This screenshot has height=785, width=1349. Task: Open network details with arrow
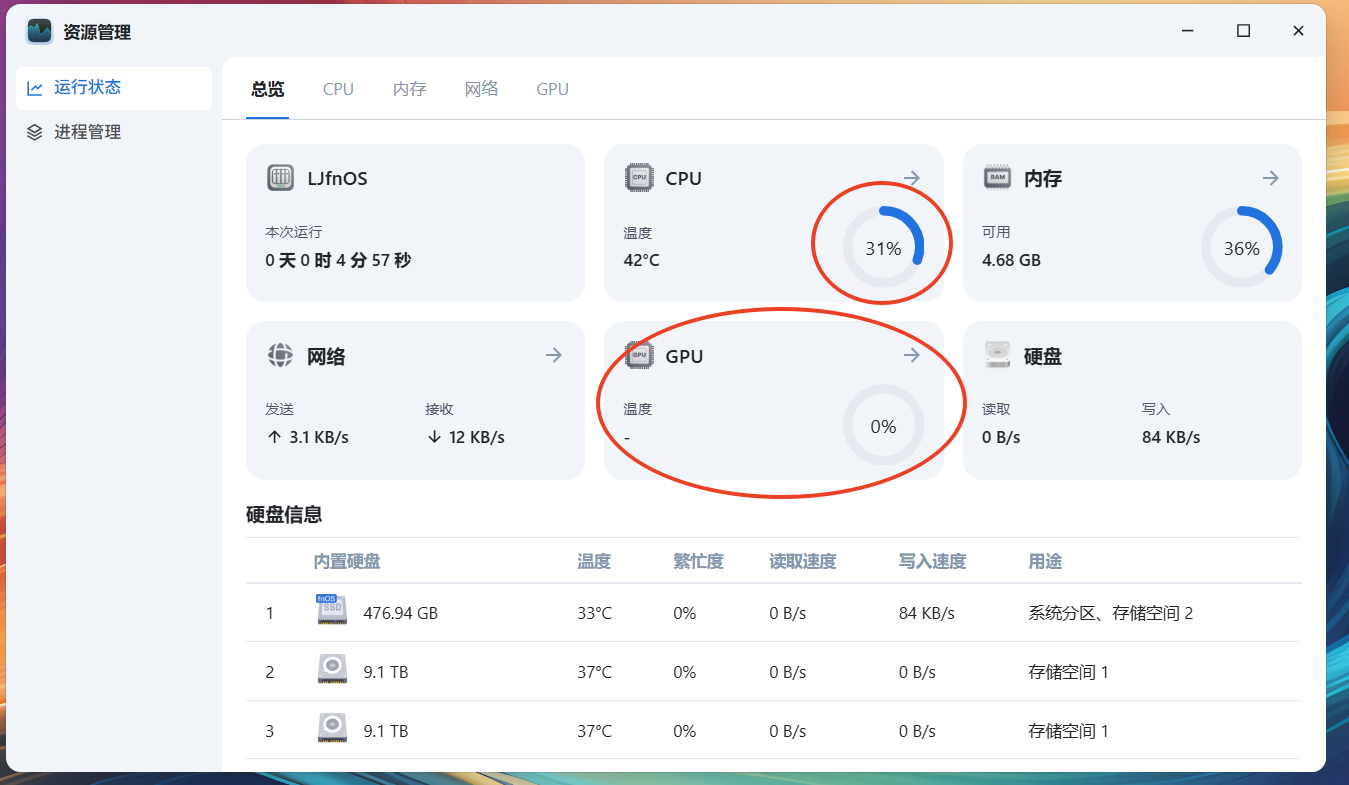point(553,355)
